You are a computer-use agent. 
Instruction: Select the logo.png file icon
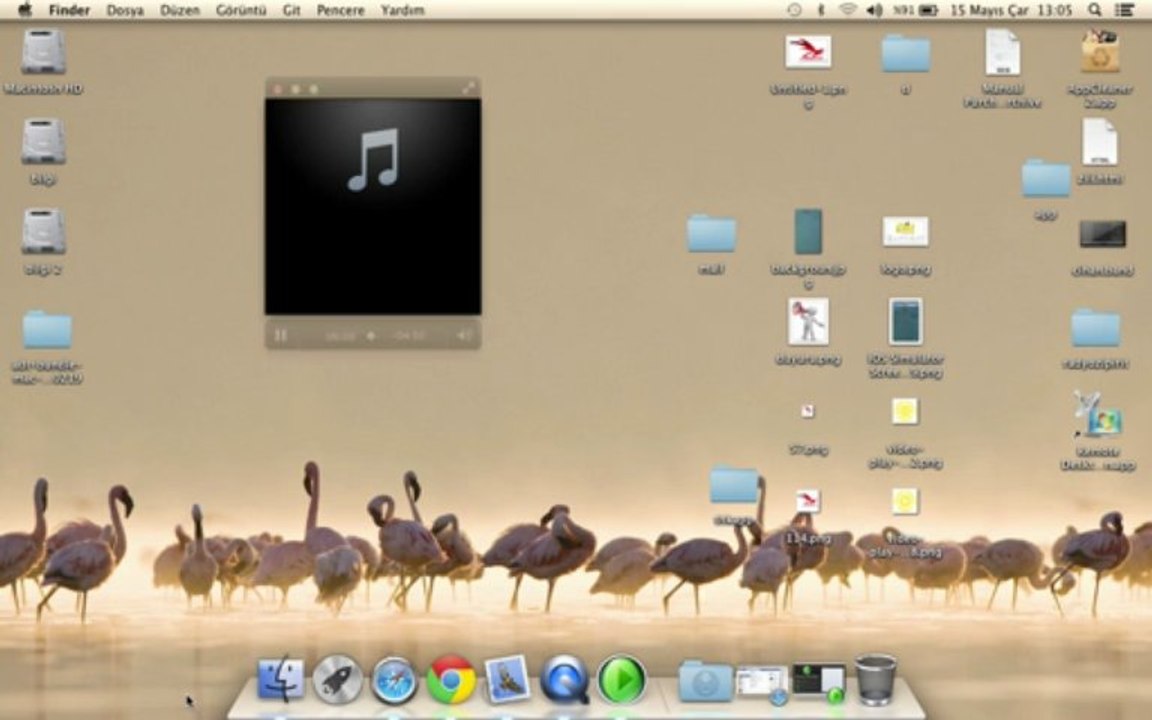pos(905,231)
